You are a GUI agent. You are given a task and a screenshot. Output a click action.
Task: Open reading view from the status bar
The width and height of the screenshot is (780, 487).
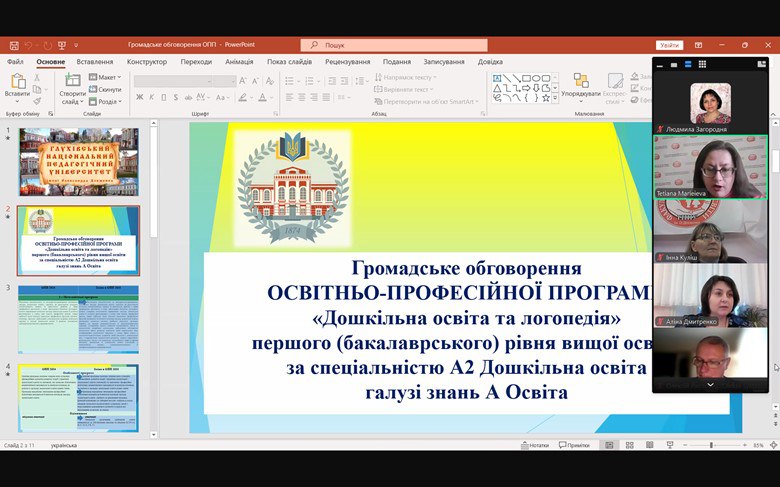coord(648,445)
